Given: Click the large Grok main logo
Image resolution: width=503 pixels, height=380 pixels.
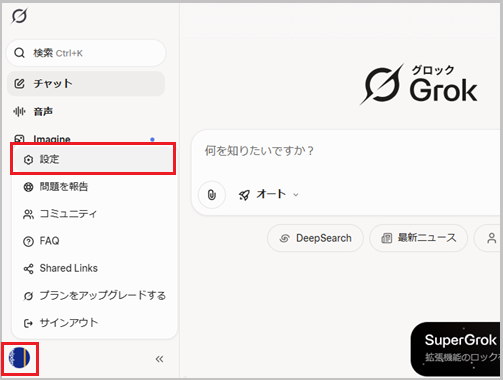Looking at the screenshot, I should tap(419, 85).
